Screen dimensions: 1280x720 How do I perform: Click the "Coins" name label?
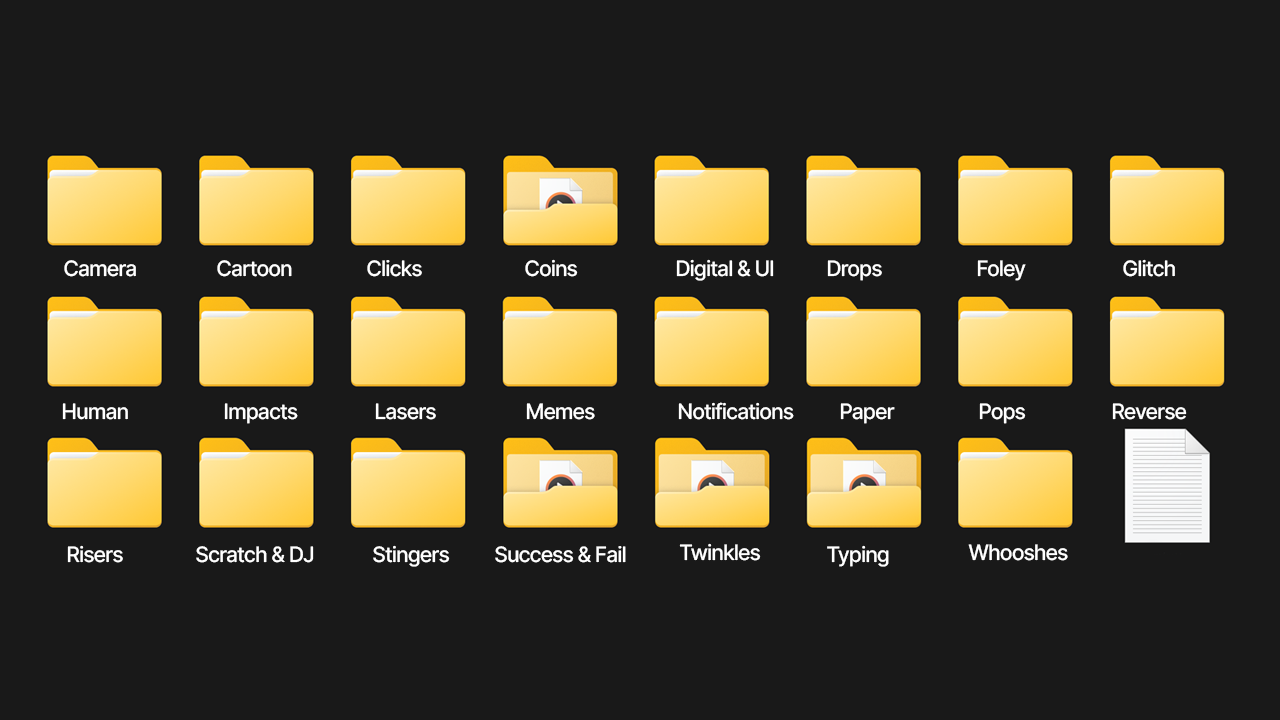click(551, 269)
